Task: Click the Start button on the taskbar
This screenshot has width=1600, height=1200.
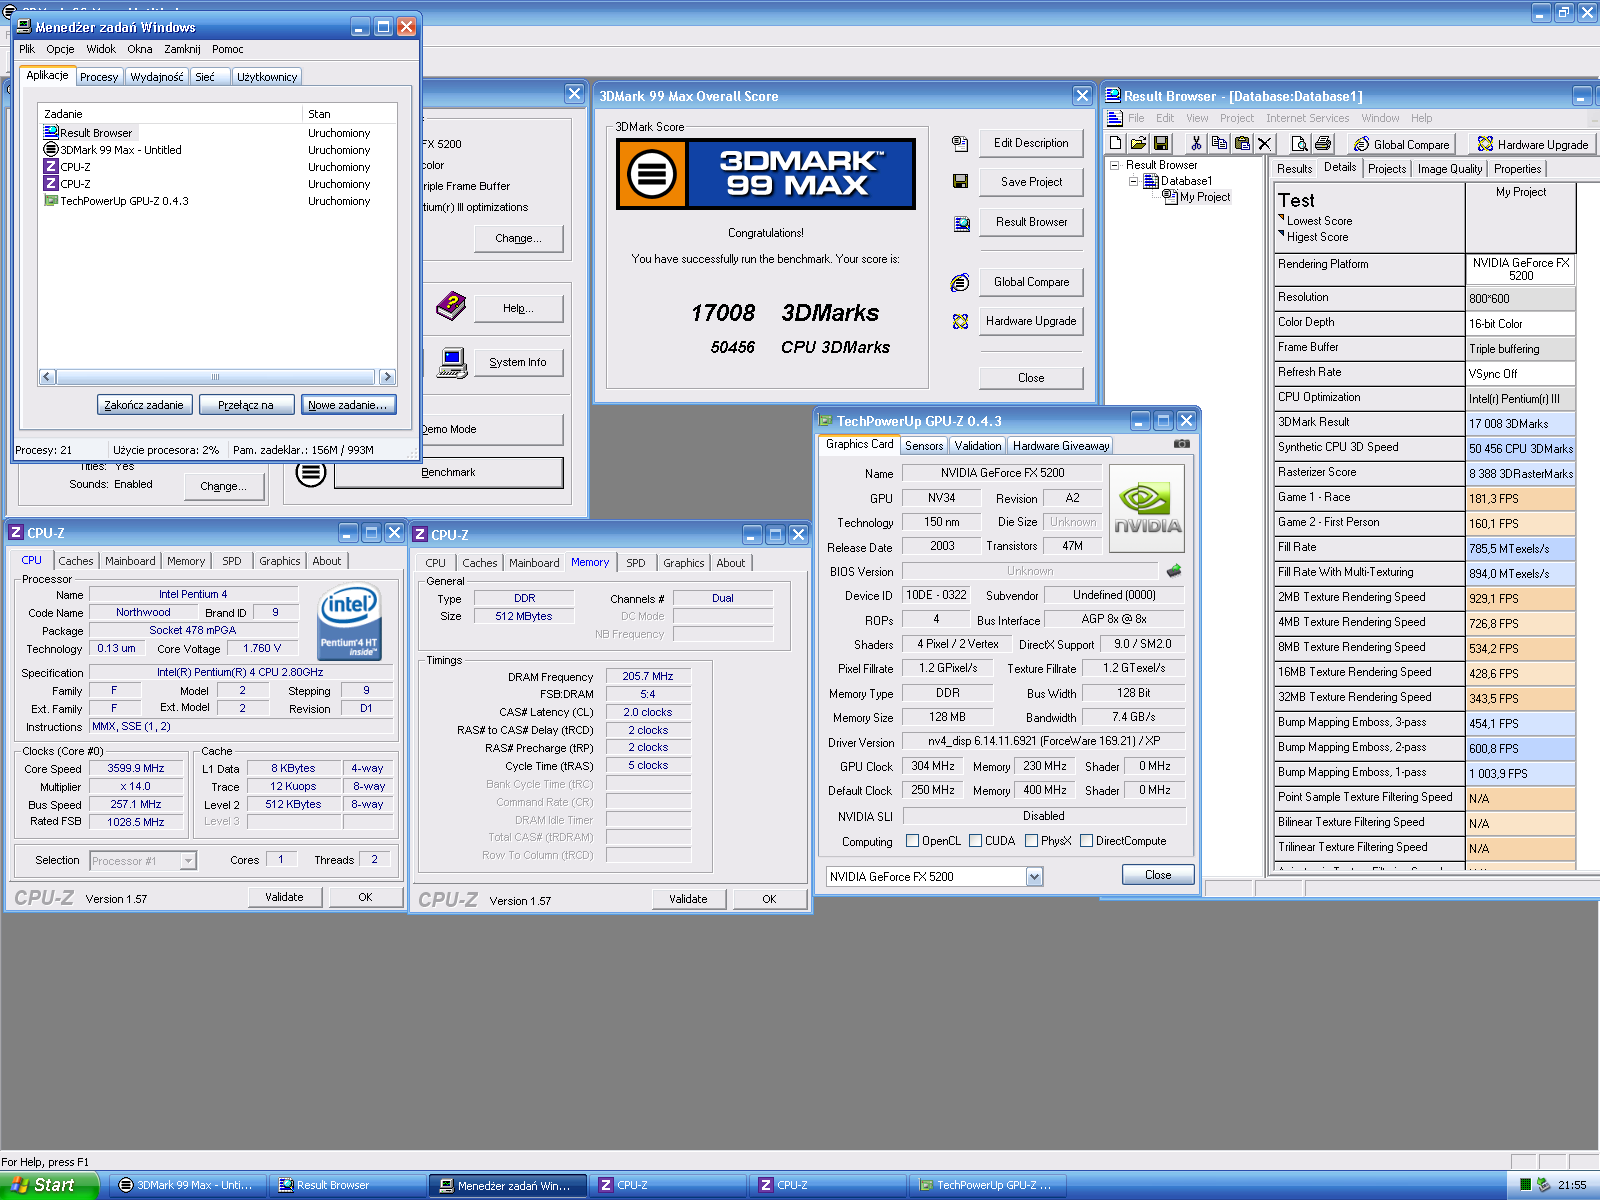Action: [x=49, y=1185]
